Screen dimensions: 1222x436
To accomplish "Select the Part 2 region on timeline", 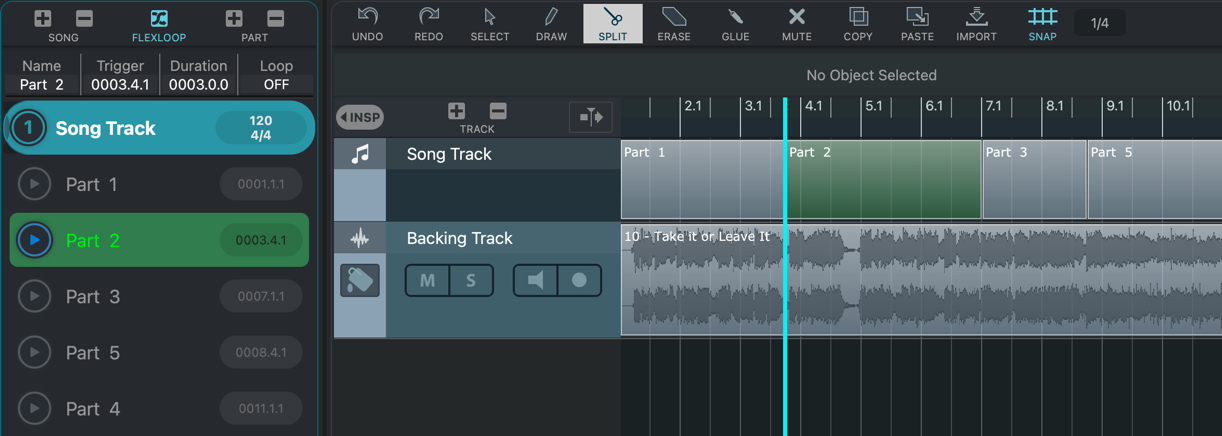I will (882, 180).
